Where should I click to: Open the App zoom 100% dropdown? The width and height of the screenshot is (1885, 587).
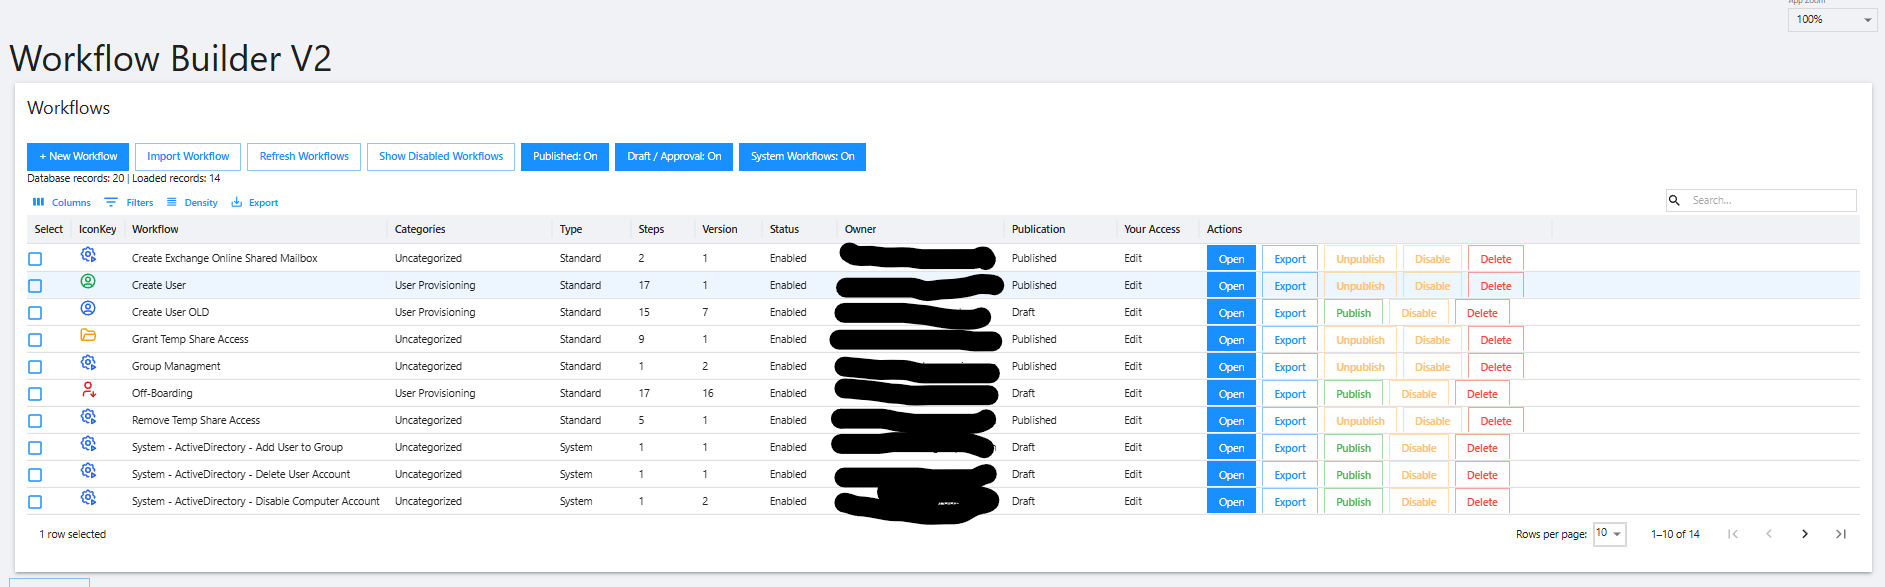click(x=1832, y=19)
